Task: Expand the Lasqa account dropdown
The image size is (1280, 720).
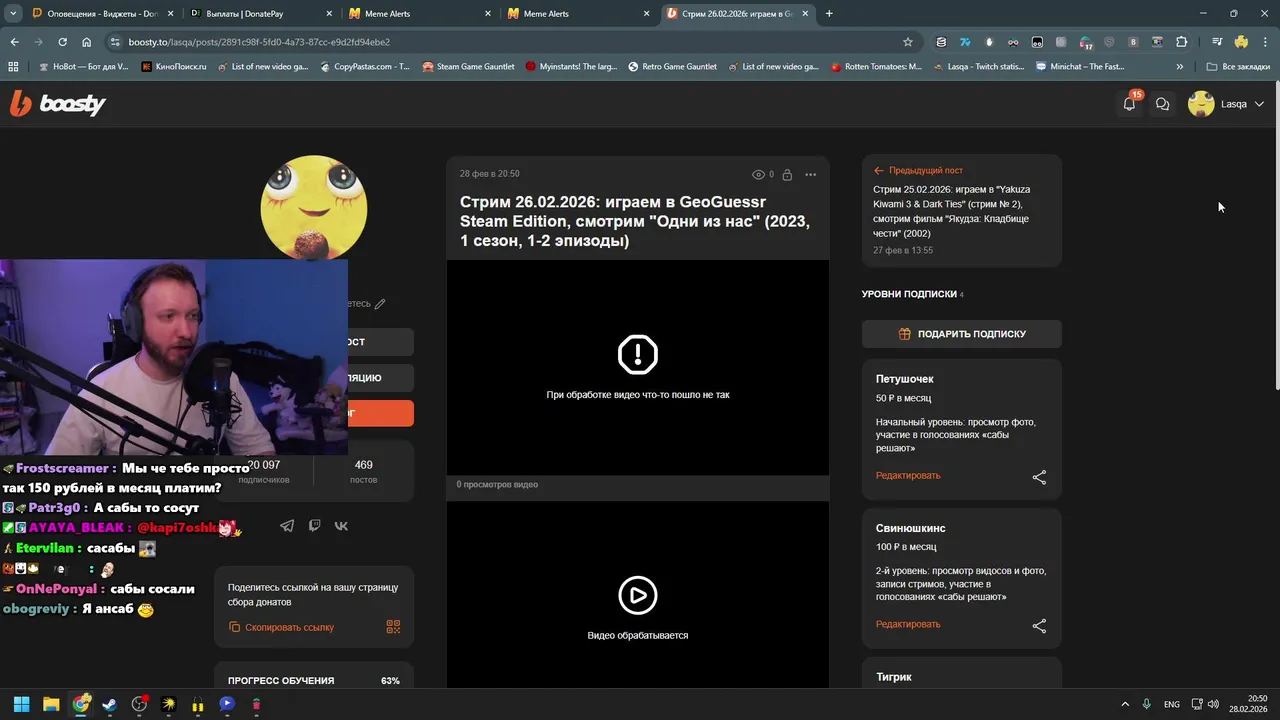Action: coord(1258,104)
